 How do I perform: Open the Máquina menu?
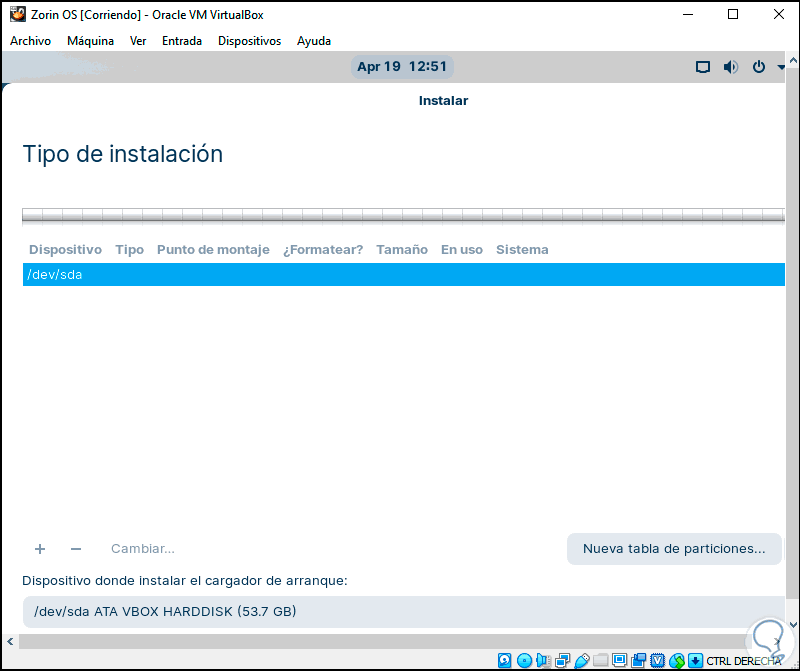click(90, 41)
